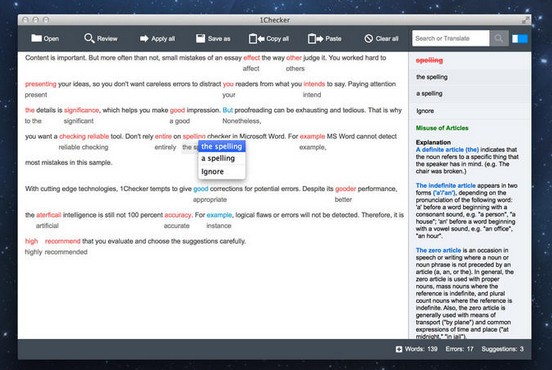Image resolution: width=552 pixels, height=370 pixels.
Task: Click the blue word 'But'
Action: 227,110
